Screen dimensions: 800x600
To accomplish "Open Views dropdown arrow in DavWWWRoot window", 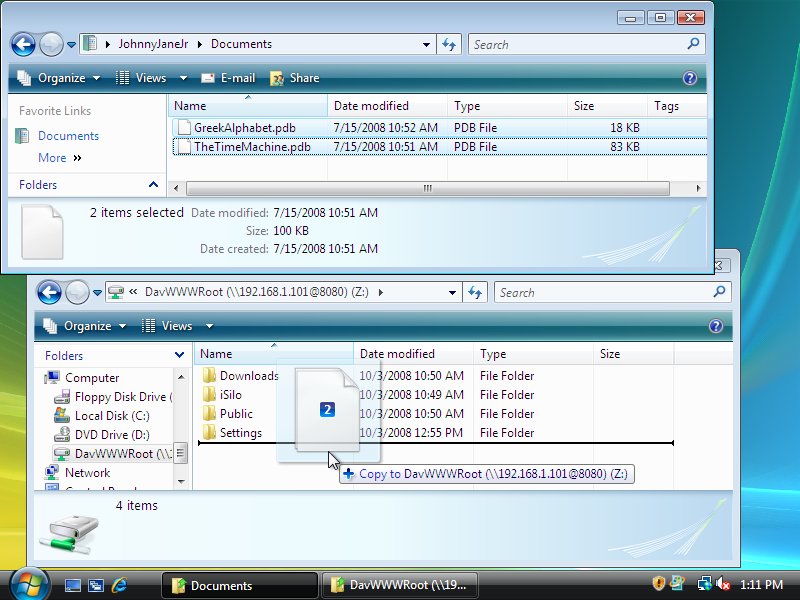I will (209, 326).
